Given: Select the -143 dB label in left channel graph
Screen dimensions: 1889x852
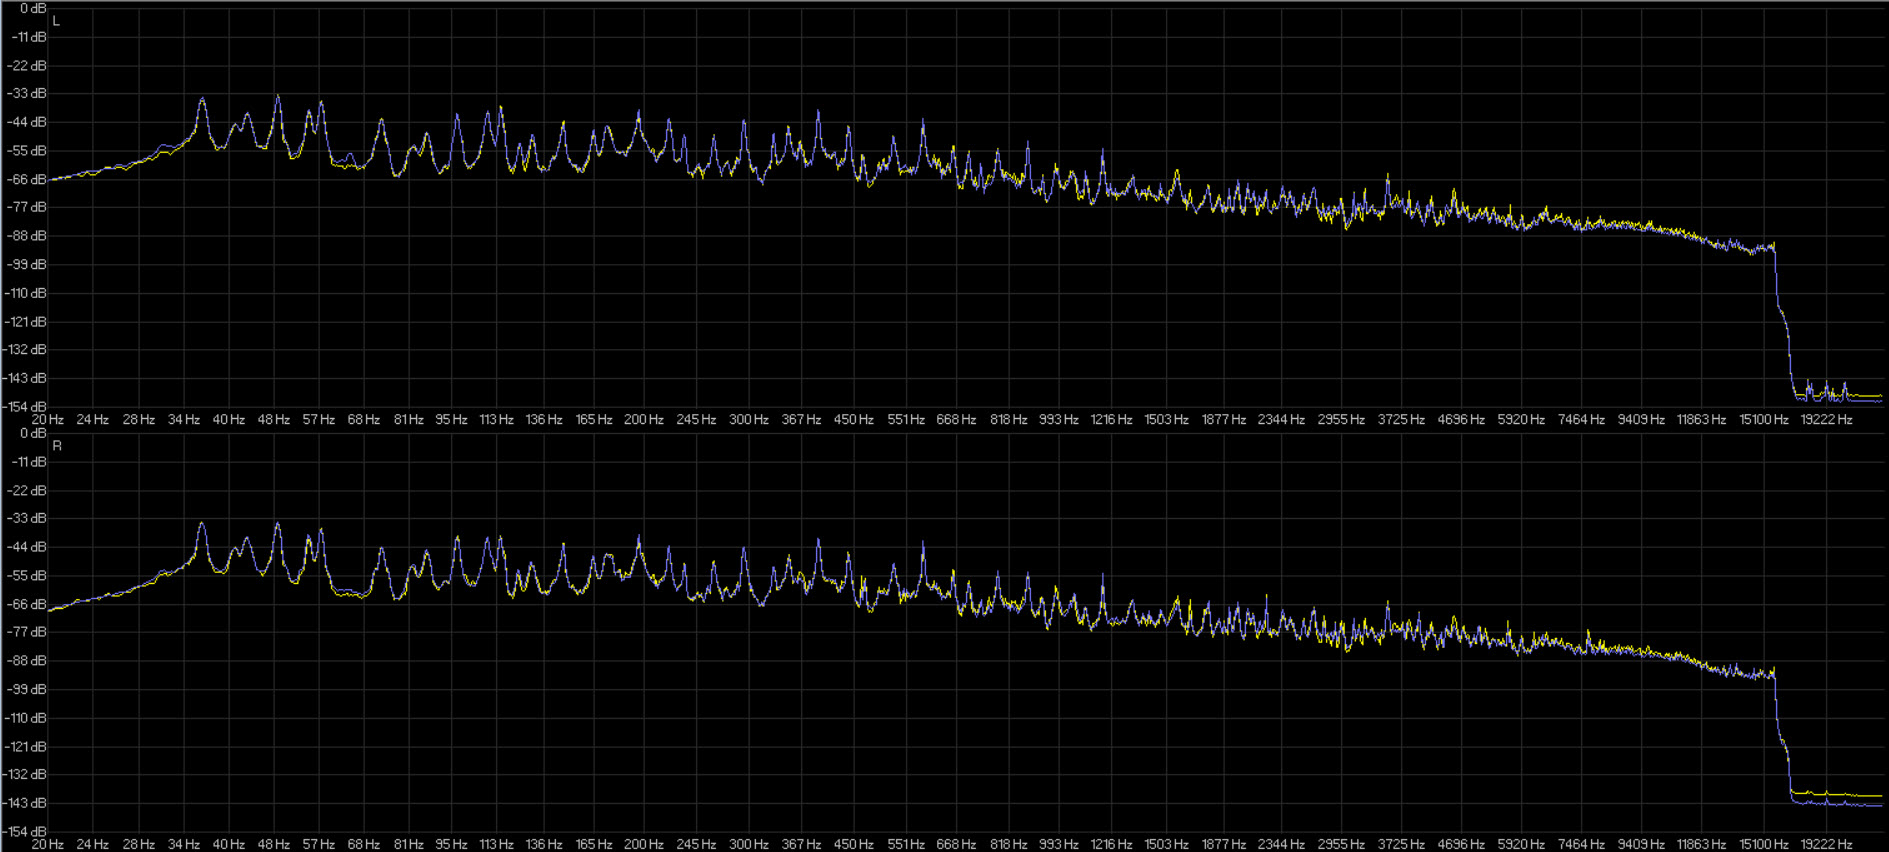Looking at the screenshot, I should pyautogui.click(x=26, y=379).
